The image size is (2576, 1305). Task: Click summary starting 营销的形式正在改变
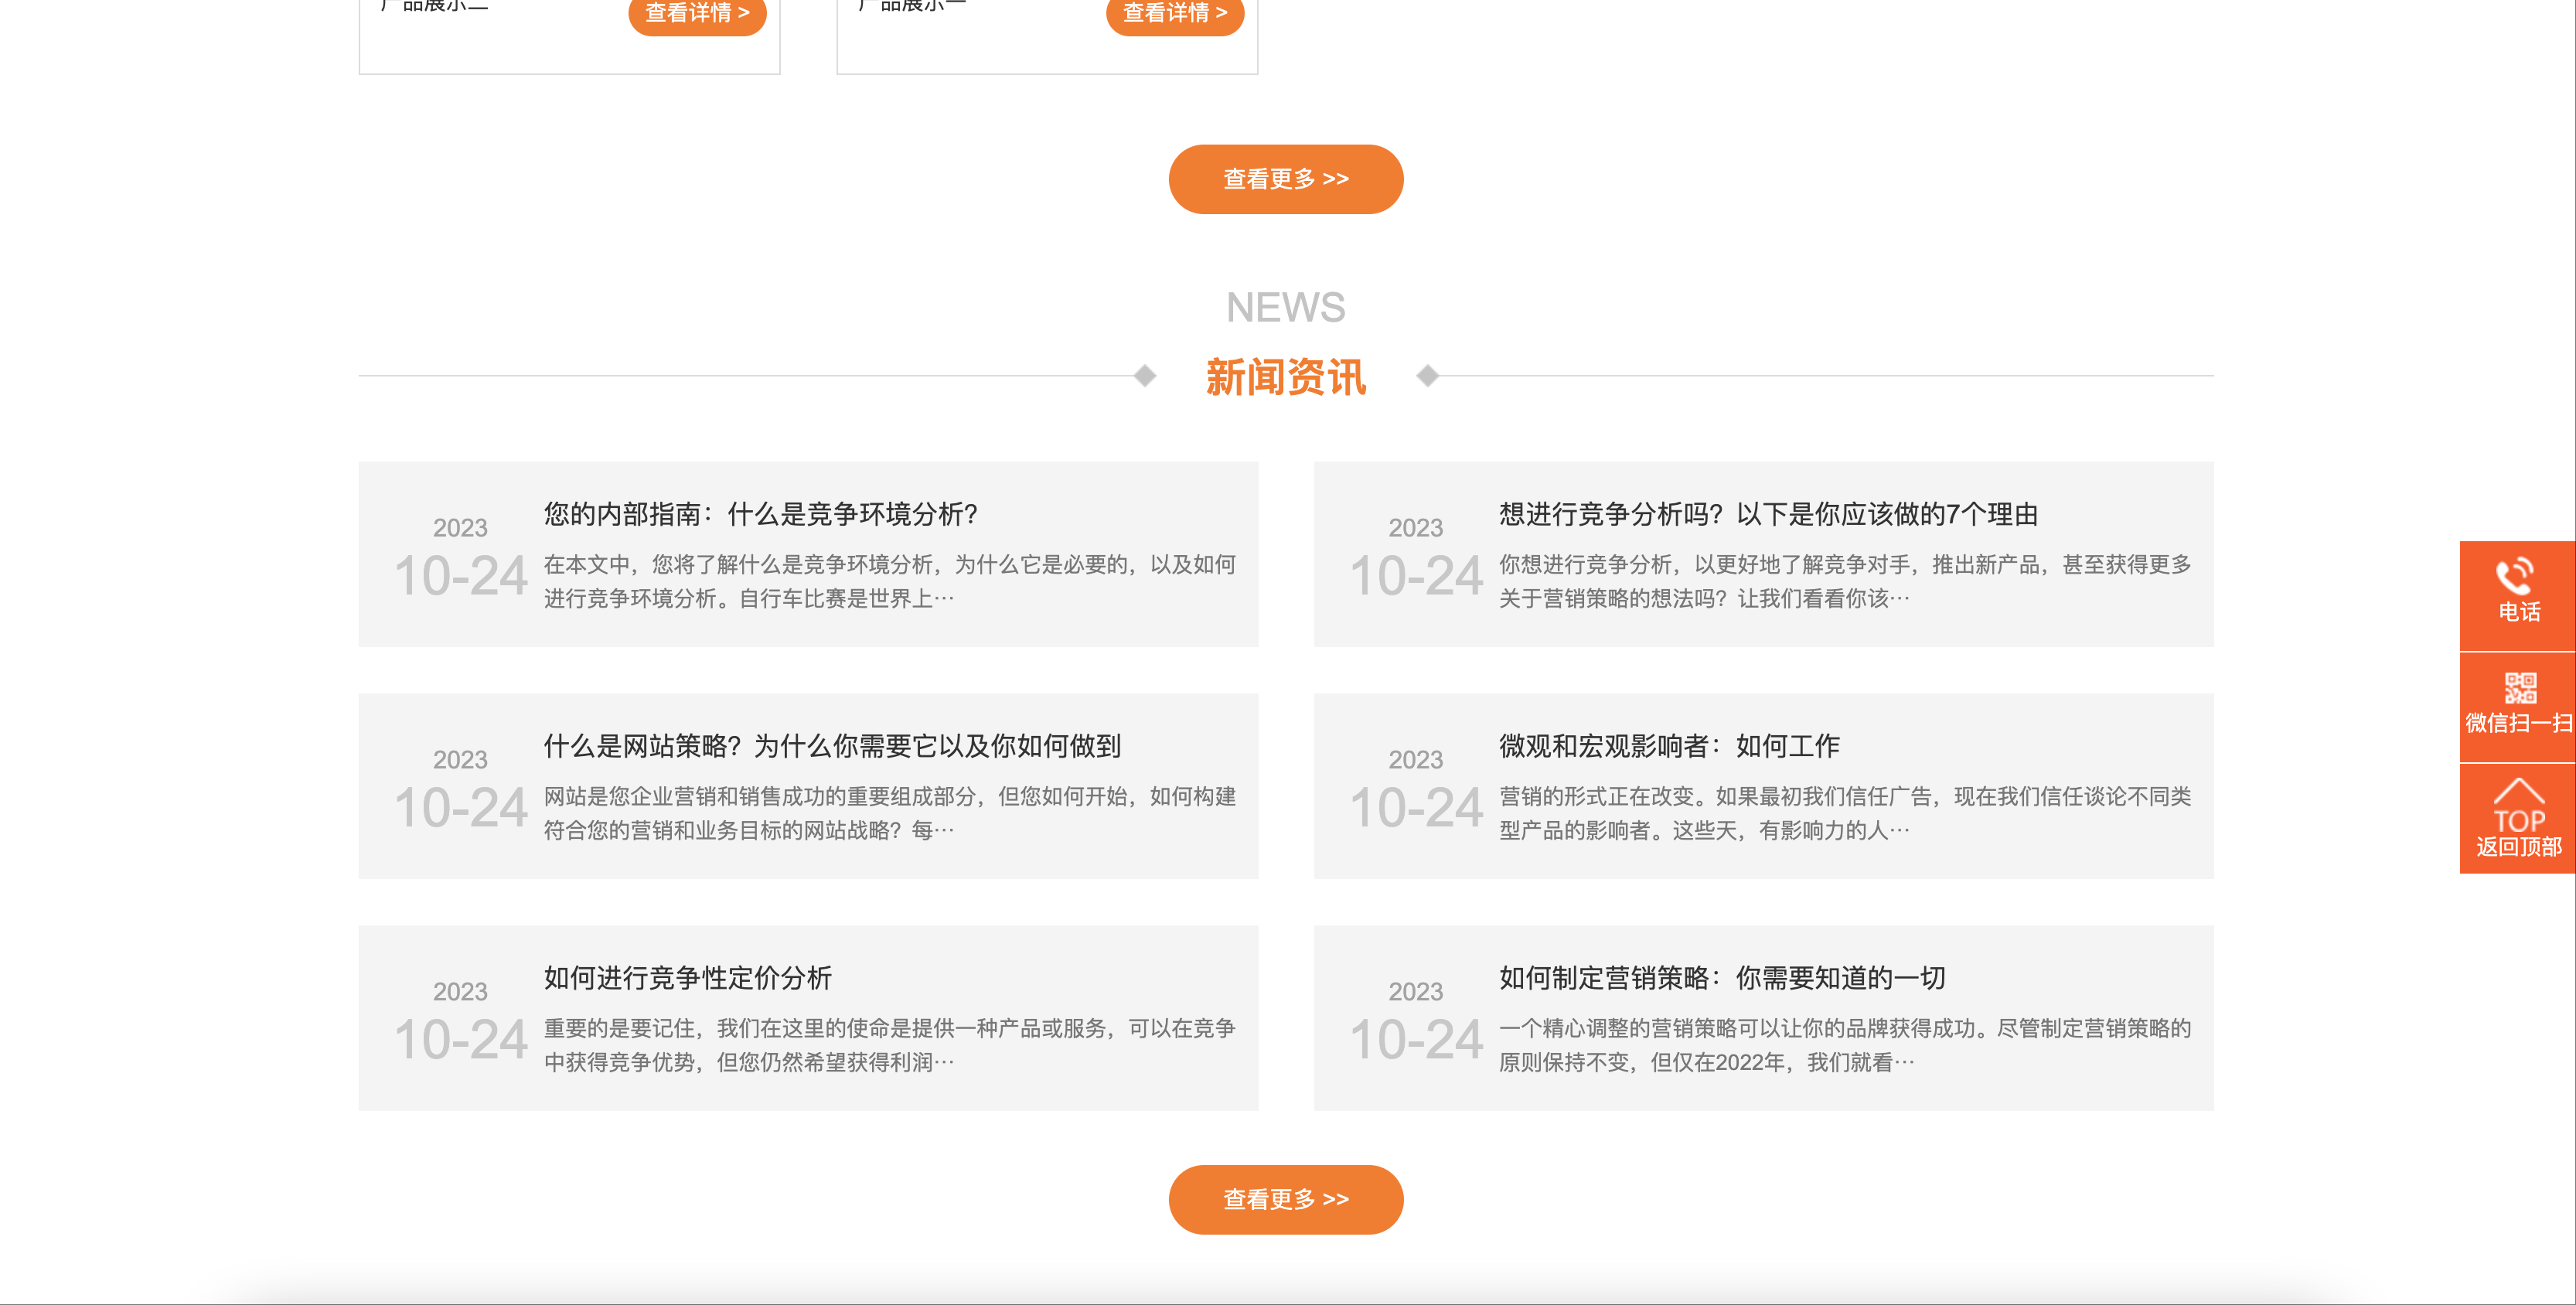pos(1845,813)
